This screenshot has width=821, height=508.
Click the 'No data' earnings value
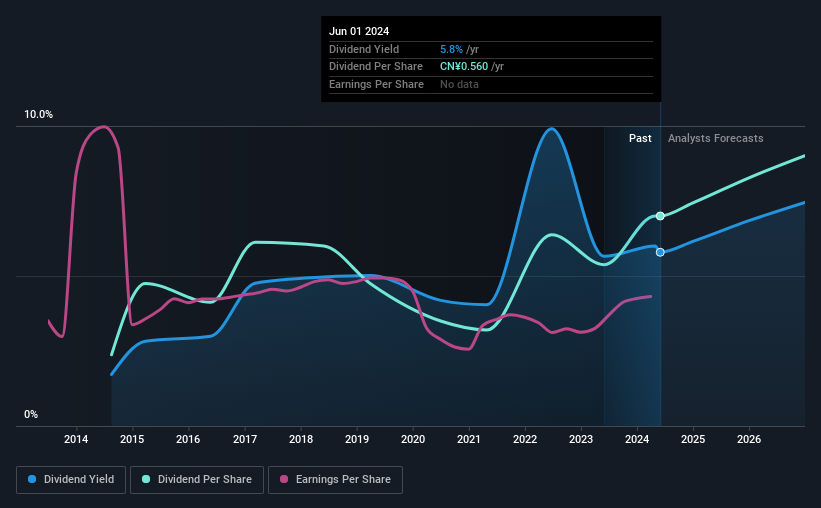pyautogui.click(x=459, y=84)
